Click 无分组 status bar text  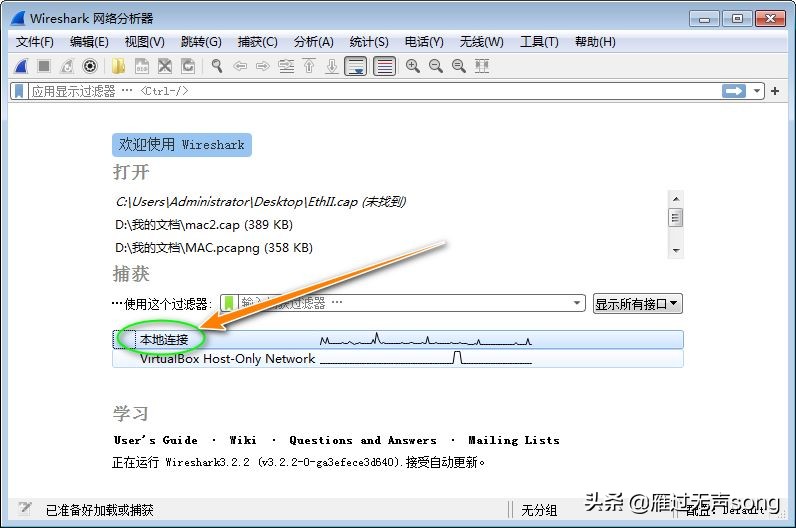pos(539,510)
